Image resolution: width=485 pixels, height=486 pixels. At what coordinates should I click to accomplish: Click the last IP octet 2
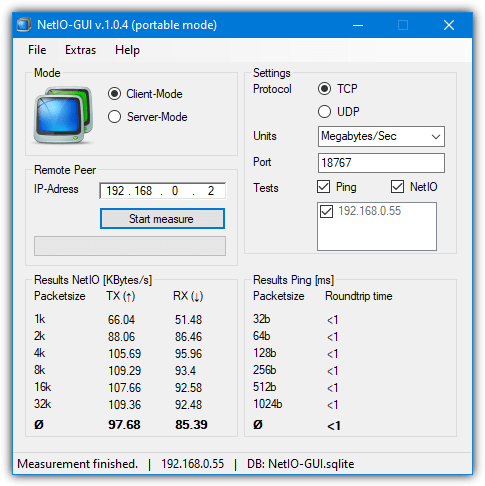(x=211, y=191)
